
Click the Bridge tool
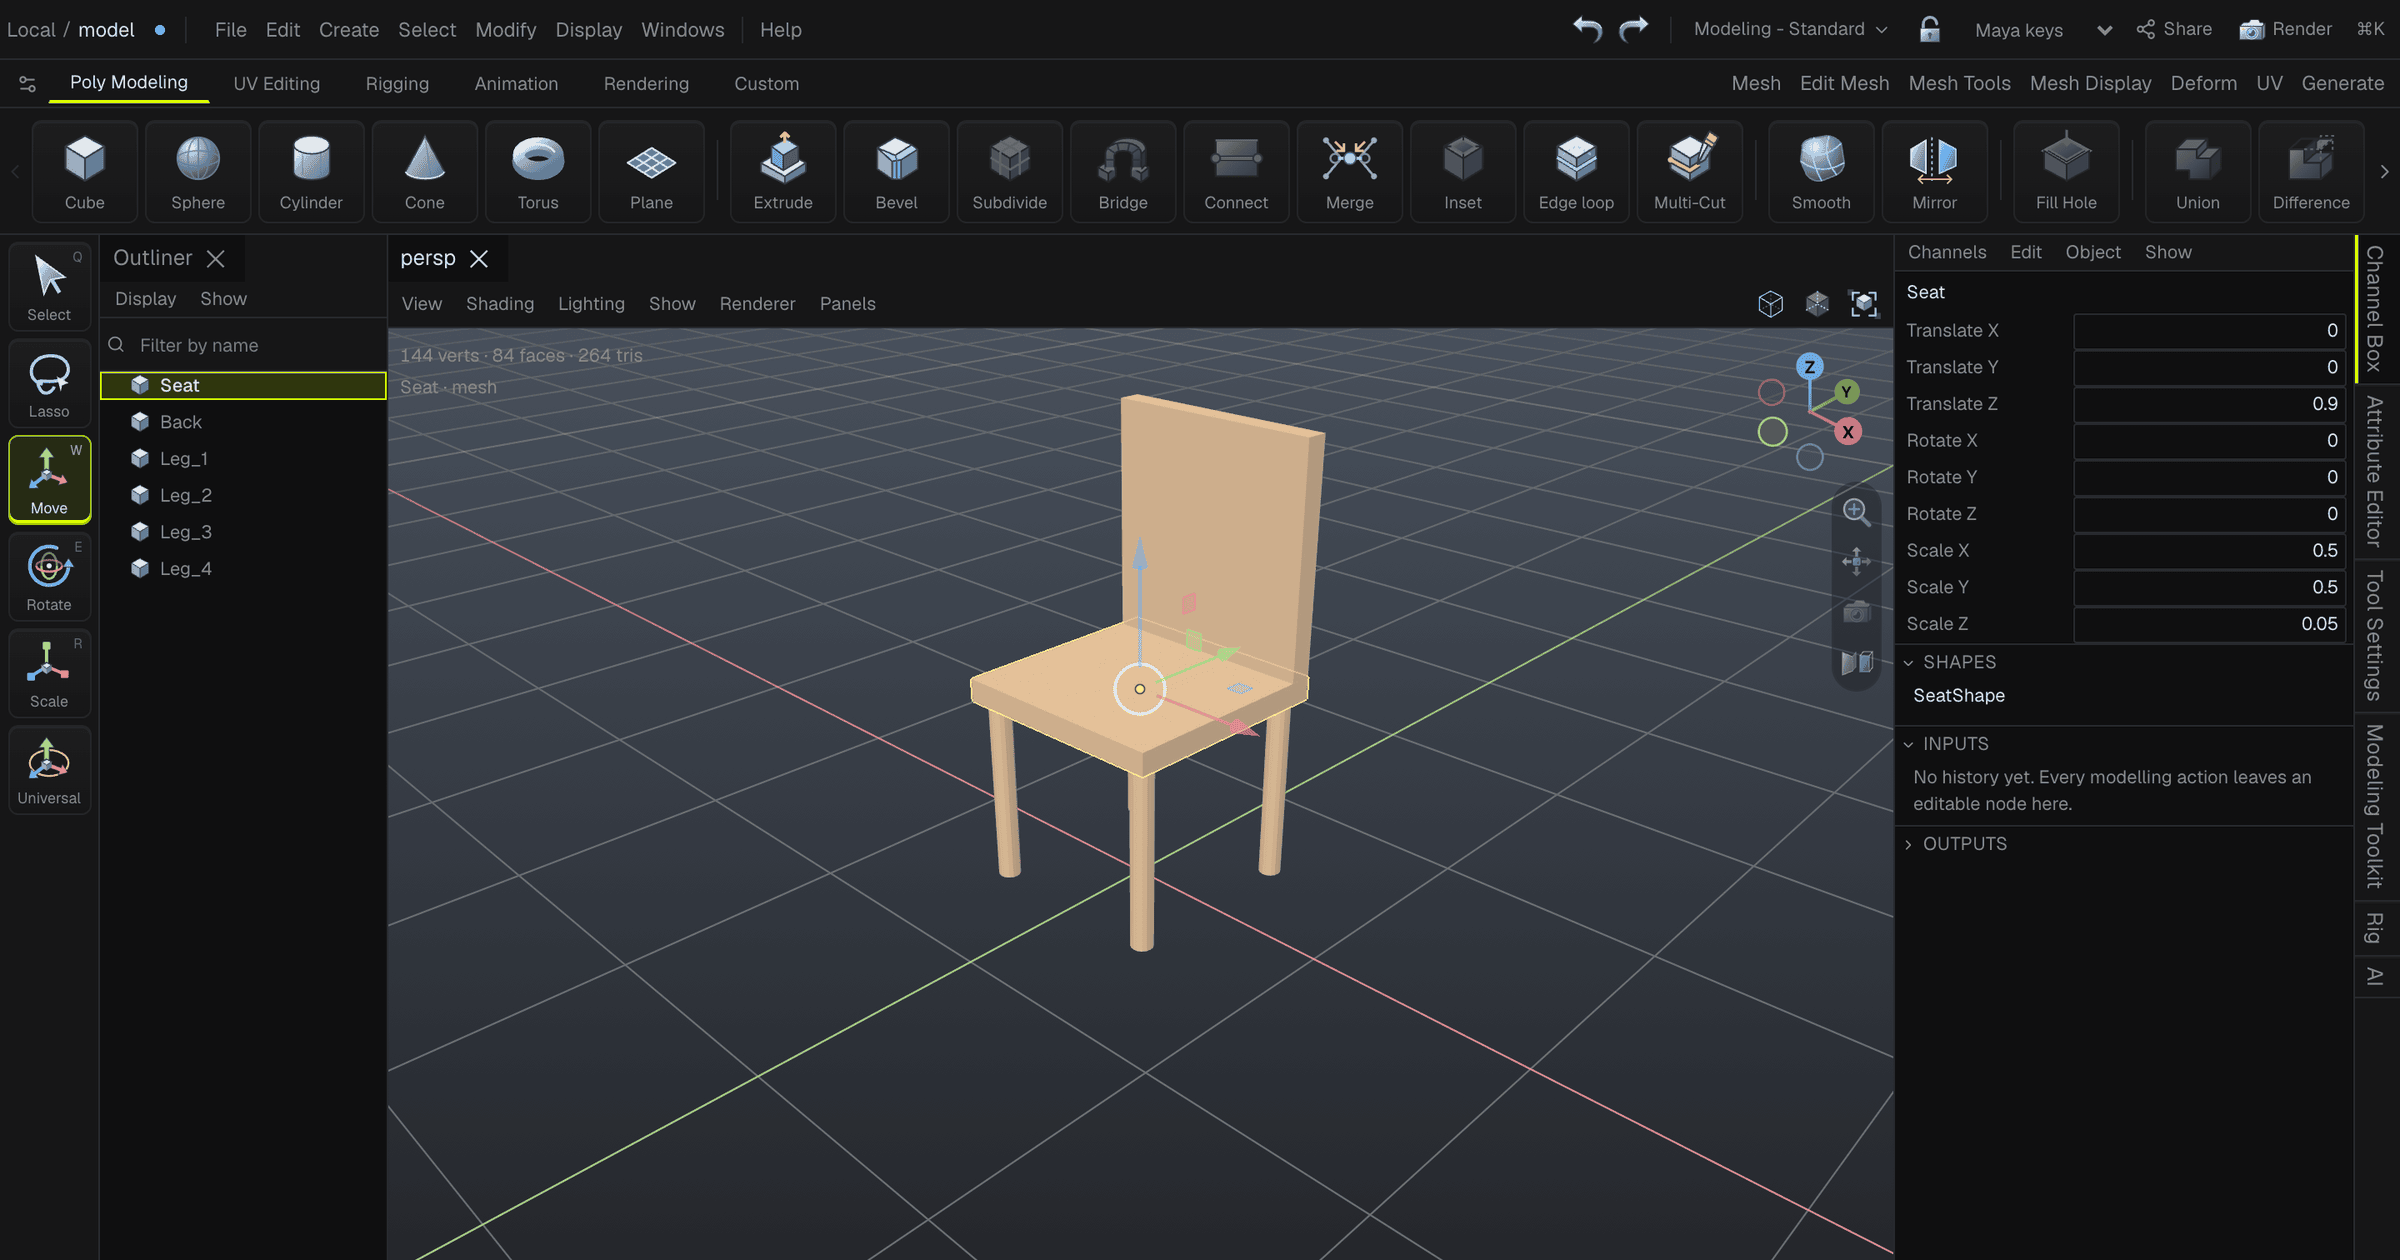(x=1123, y=171)
